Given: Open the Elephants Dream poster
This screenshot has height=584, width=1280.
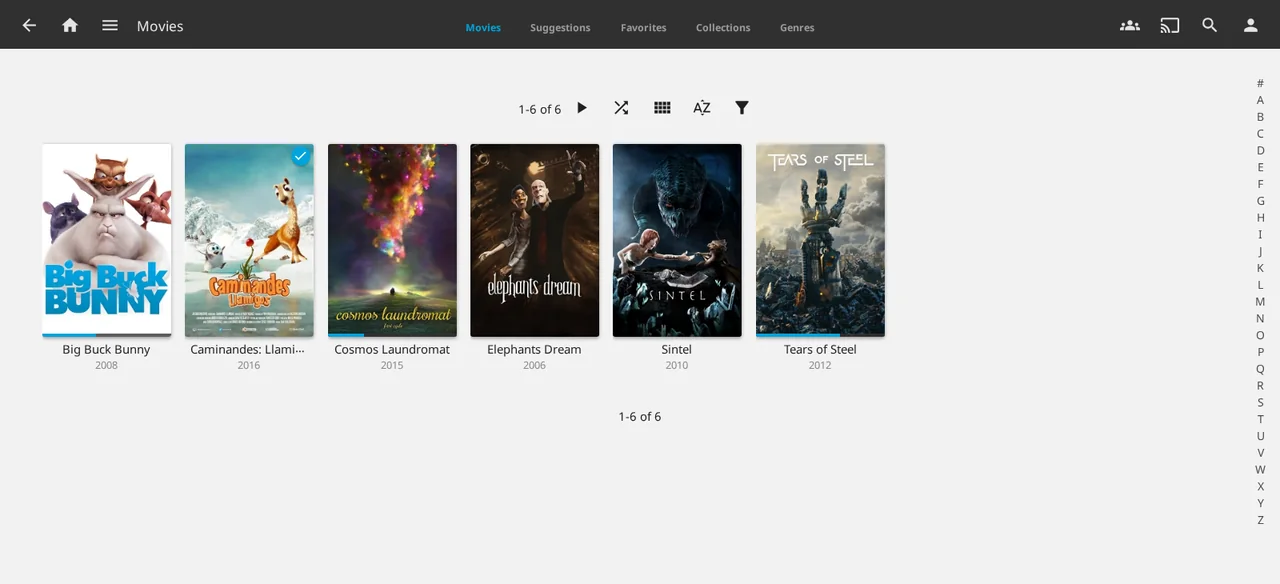Looking at the screenshot, I should (x=535, y=240).
